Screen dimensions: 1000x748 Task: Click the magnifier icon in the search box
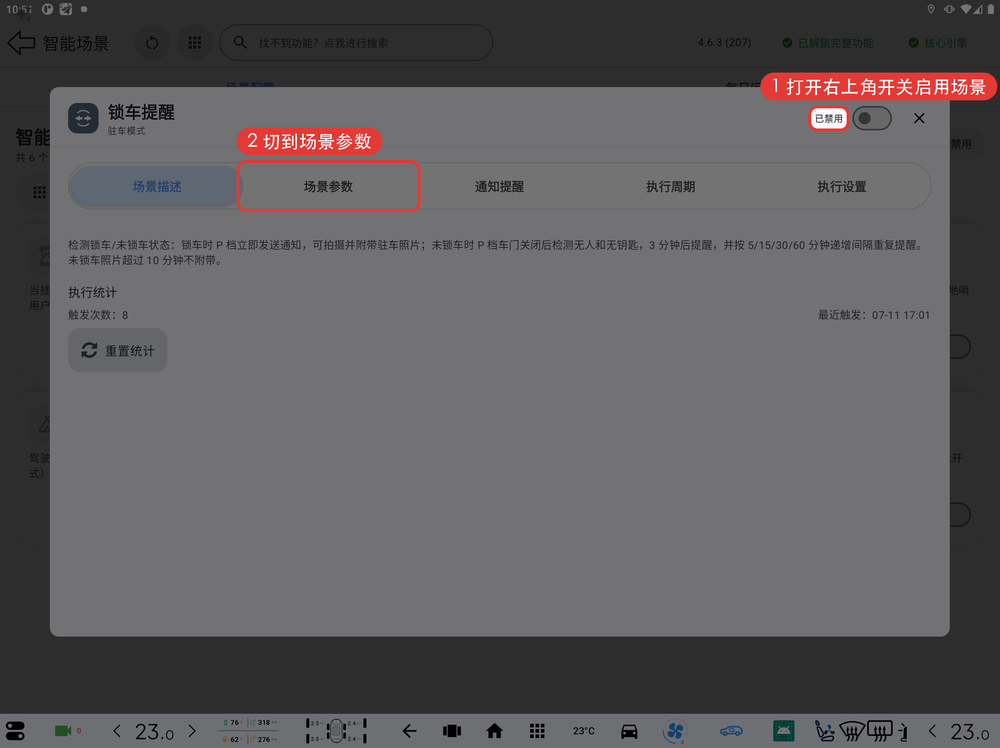pos(240,43)
